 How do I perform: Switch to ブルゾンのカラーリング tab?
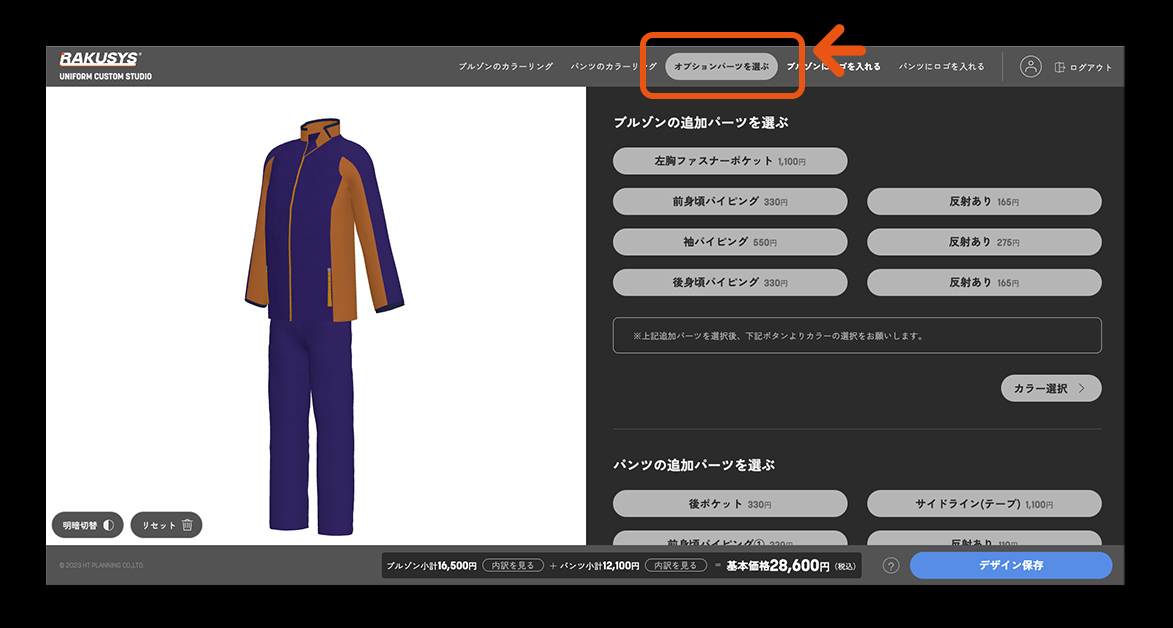(505, 67)
